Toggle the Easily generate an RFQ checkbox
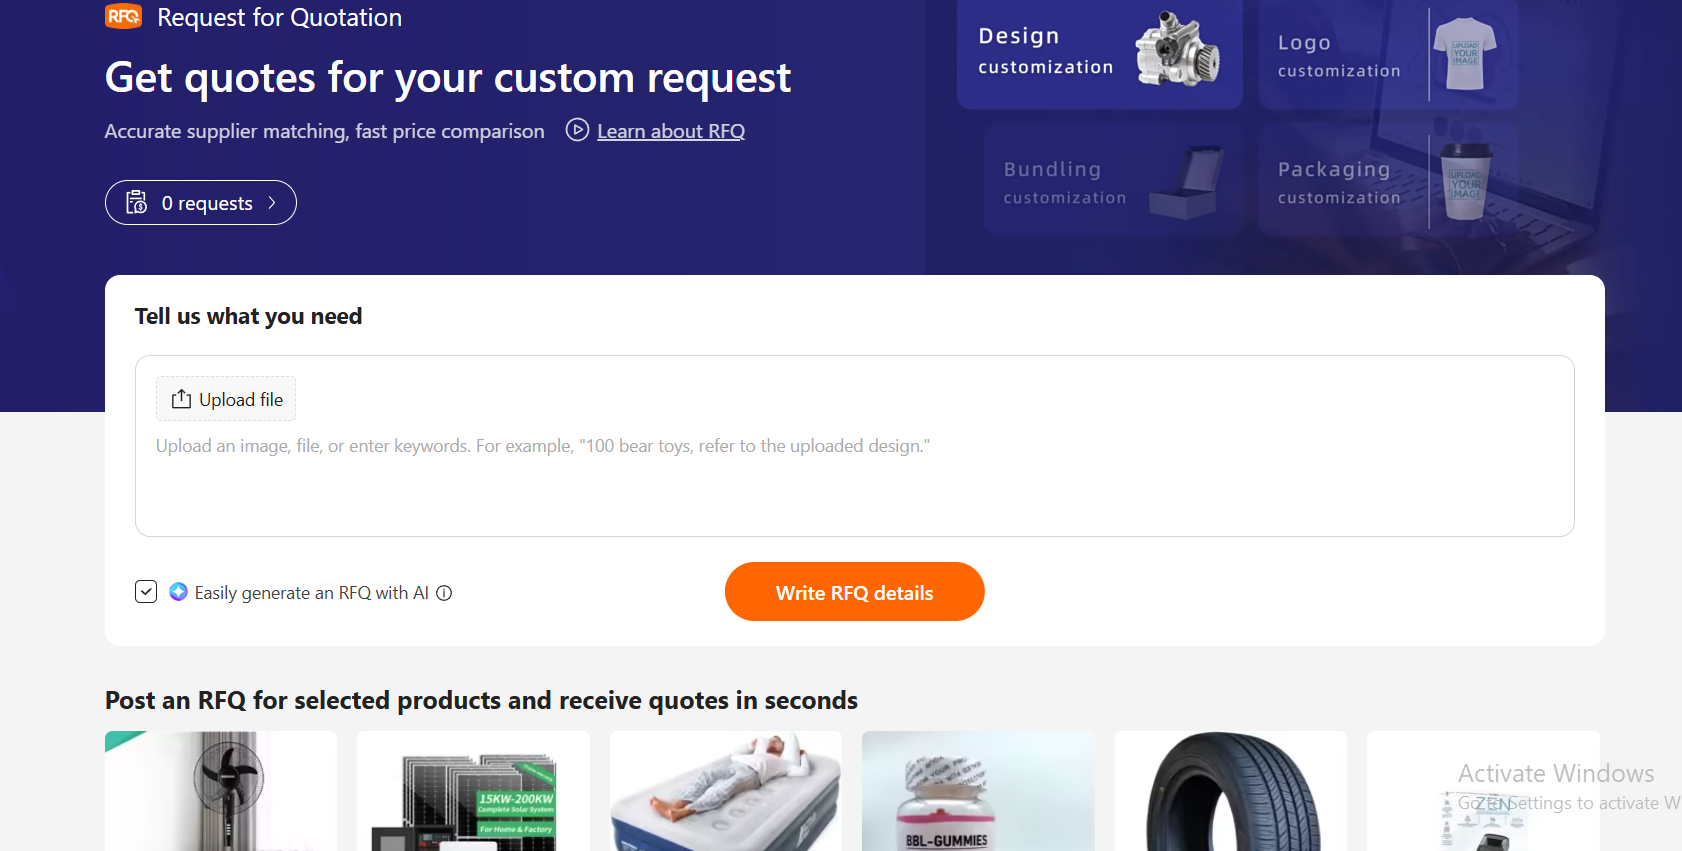The image size is (1682, 851). pos(146,592)
